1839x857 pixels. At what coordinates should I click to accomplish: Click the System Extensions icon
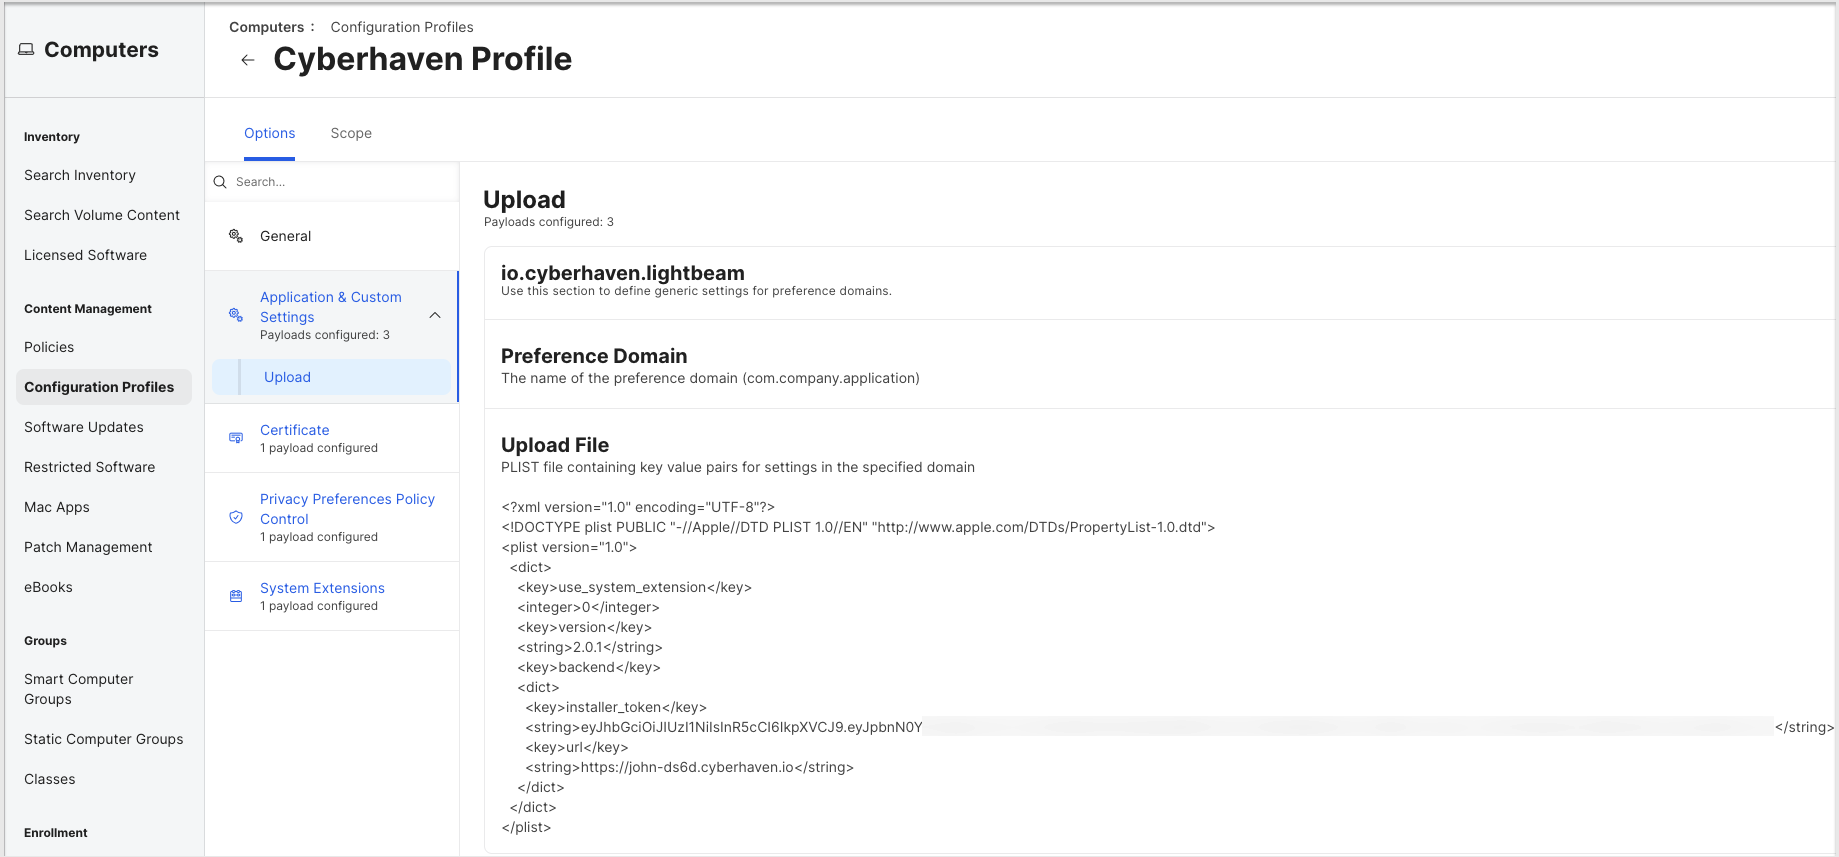coord(236,596)
